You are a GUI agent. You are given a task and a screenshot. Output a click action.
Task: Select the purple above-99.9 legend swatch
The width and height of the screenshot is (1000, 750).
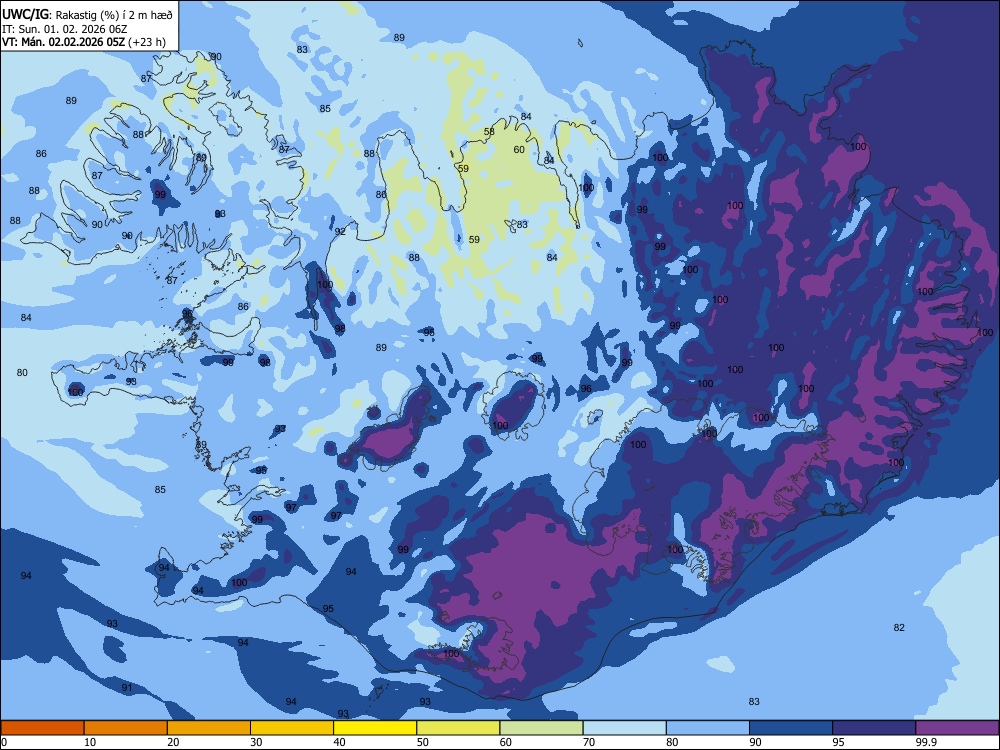pyautogui.click(x=957, y=728)
